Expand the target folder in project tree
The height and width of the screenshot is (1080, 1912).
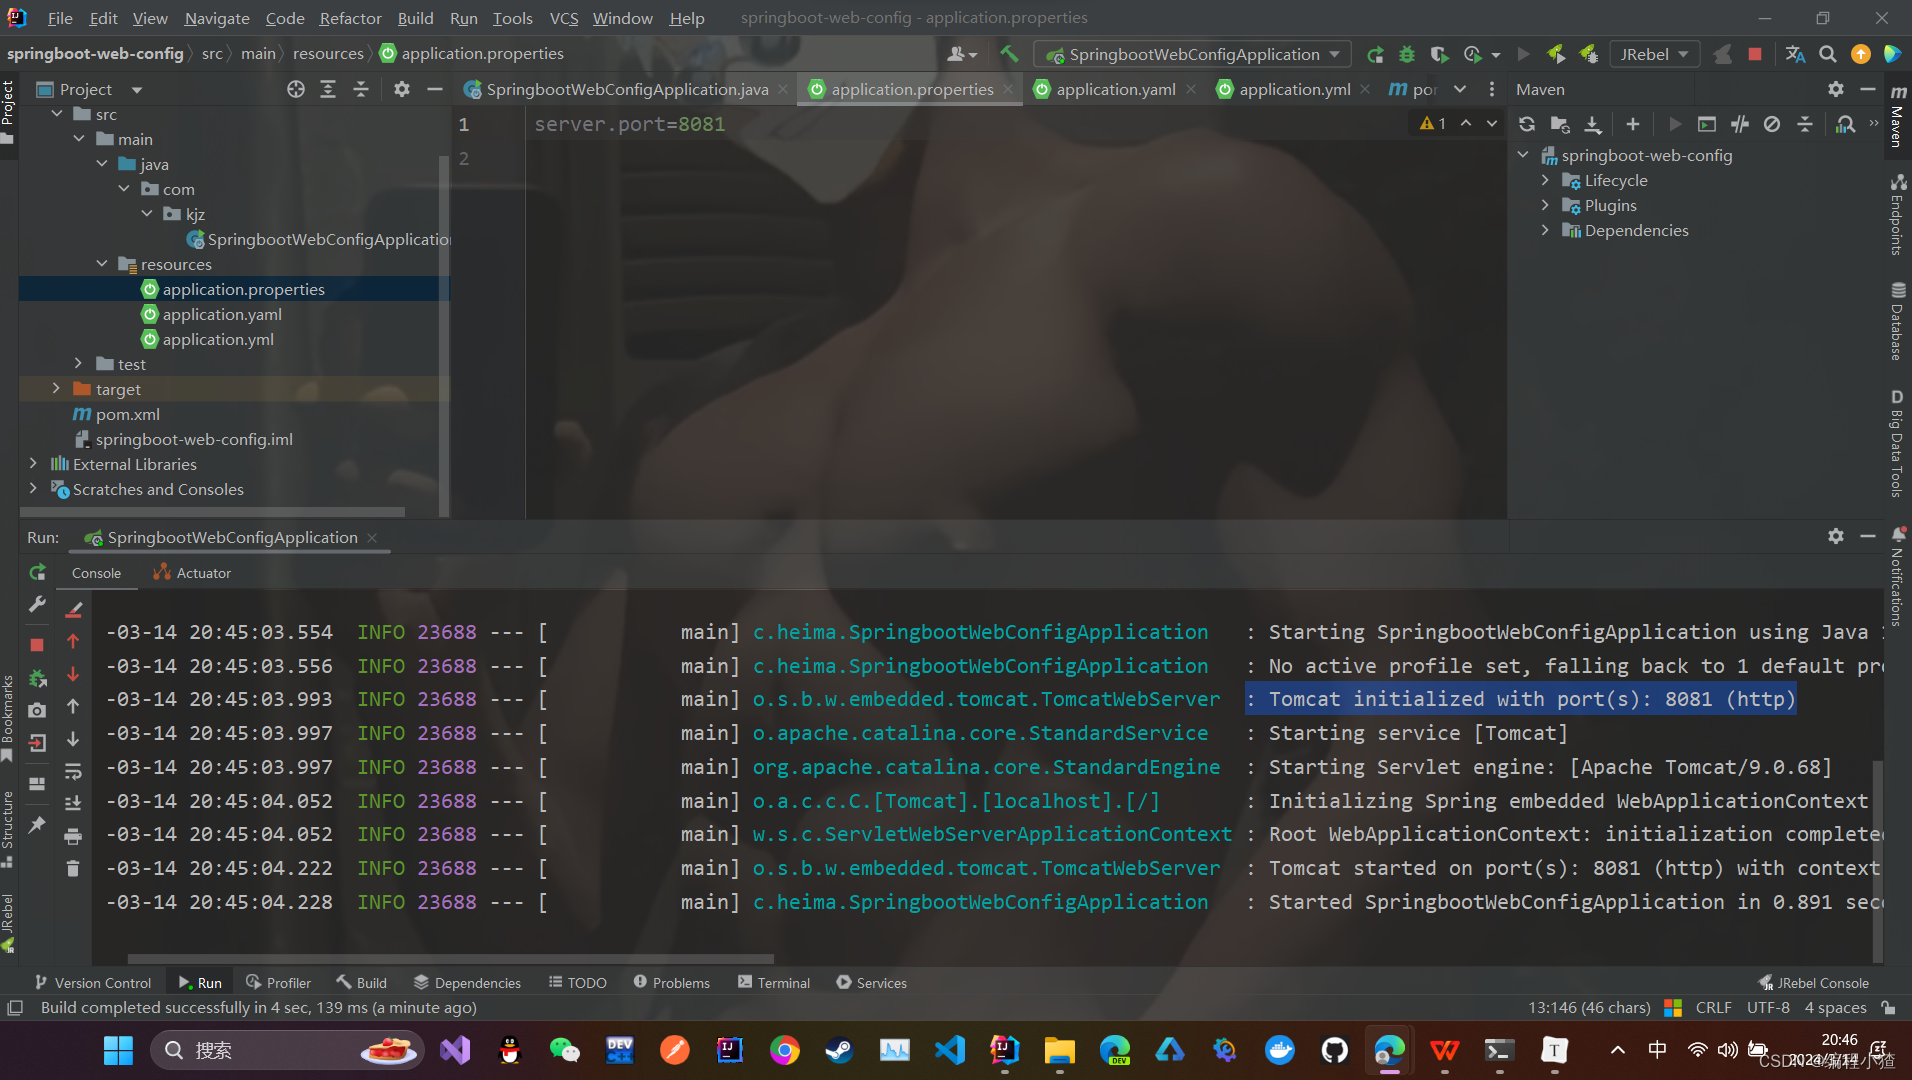tap(56, 389)
